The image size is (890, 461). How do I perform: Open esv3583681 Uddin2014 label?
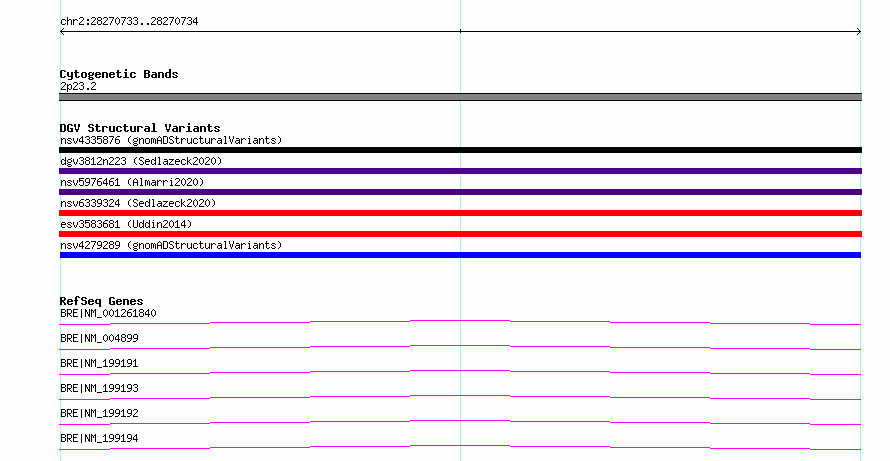[x=126, y=224]
